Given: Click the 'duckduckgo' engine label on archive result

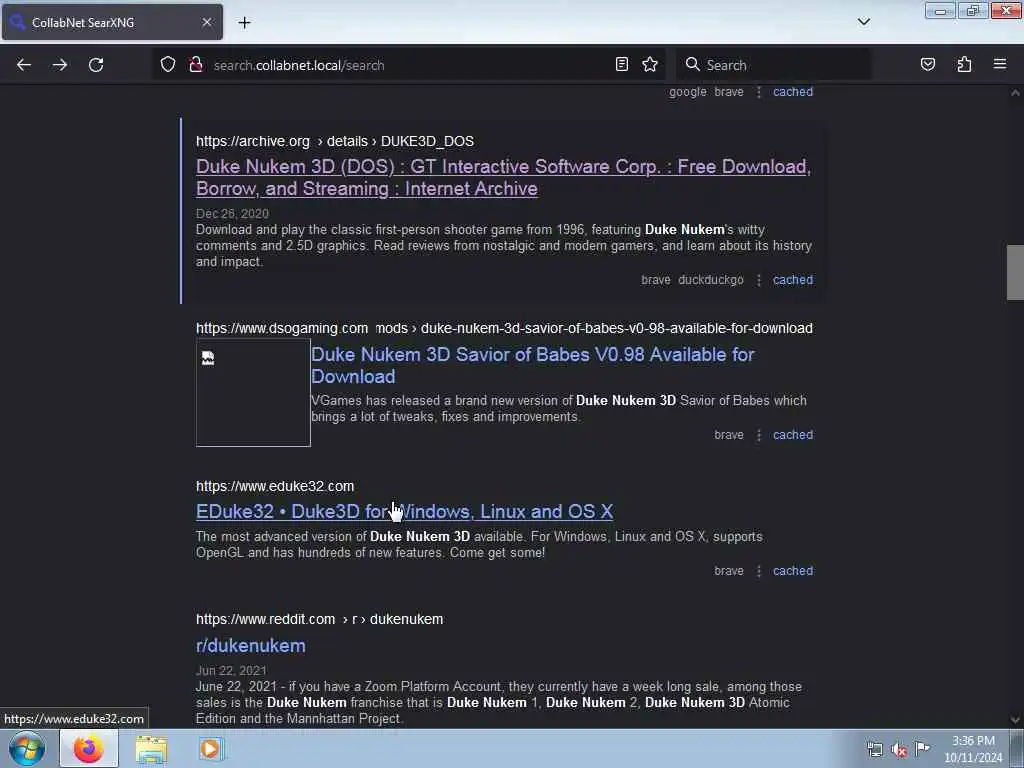Looking at the screenshot, I should [x=711, y=280].
